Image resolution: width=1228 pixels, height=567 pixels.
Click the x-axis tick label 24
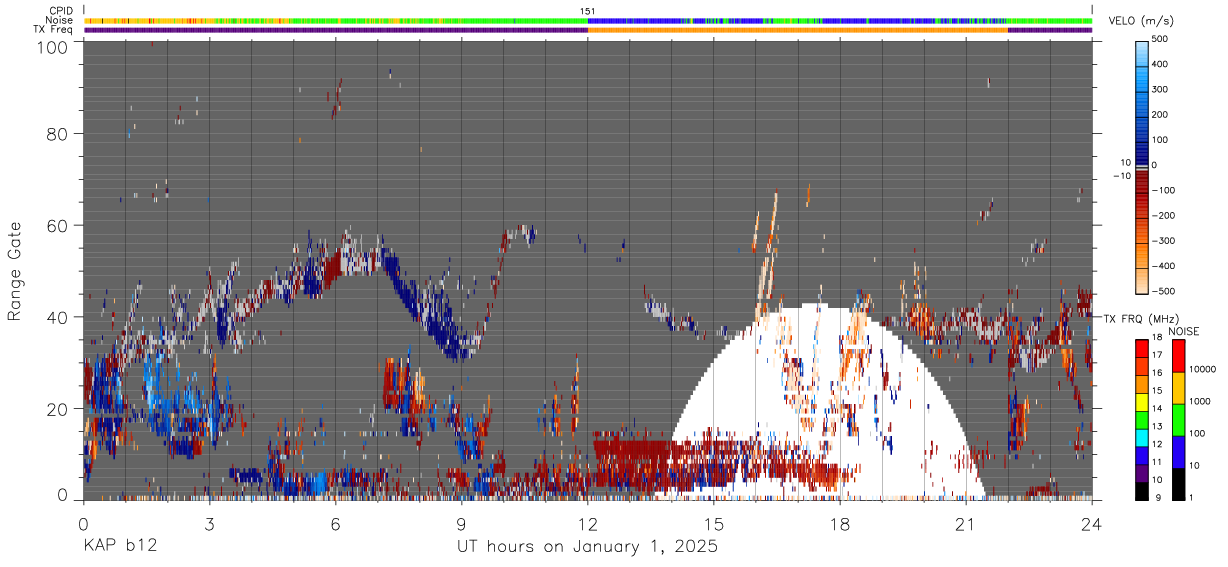(x=1092, y=525)
